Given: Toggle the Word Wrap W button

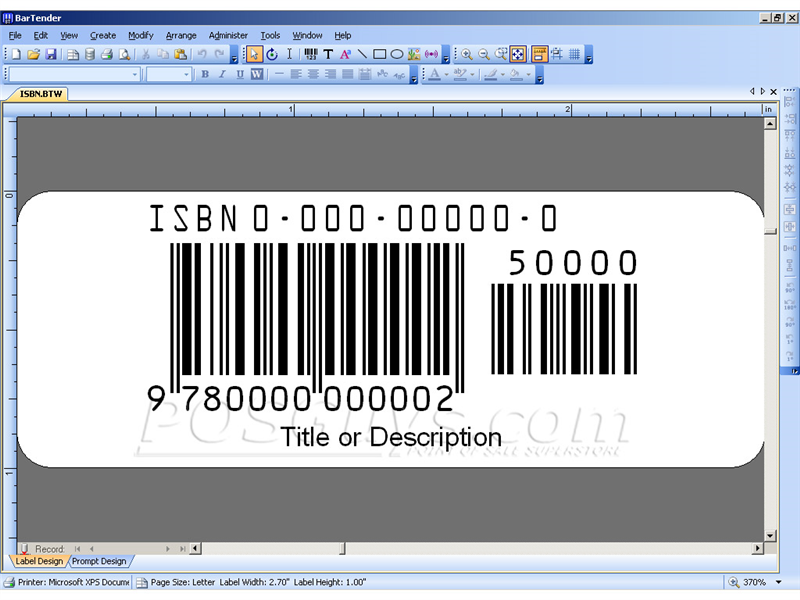Looking at the screenshot, I should (x=257, y=74).
